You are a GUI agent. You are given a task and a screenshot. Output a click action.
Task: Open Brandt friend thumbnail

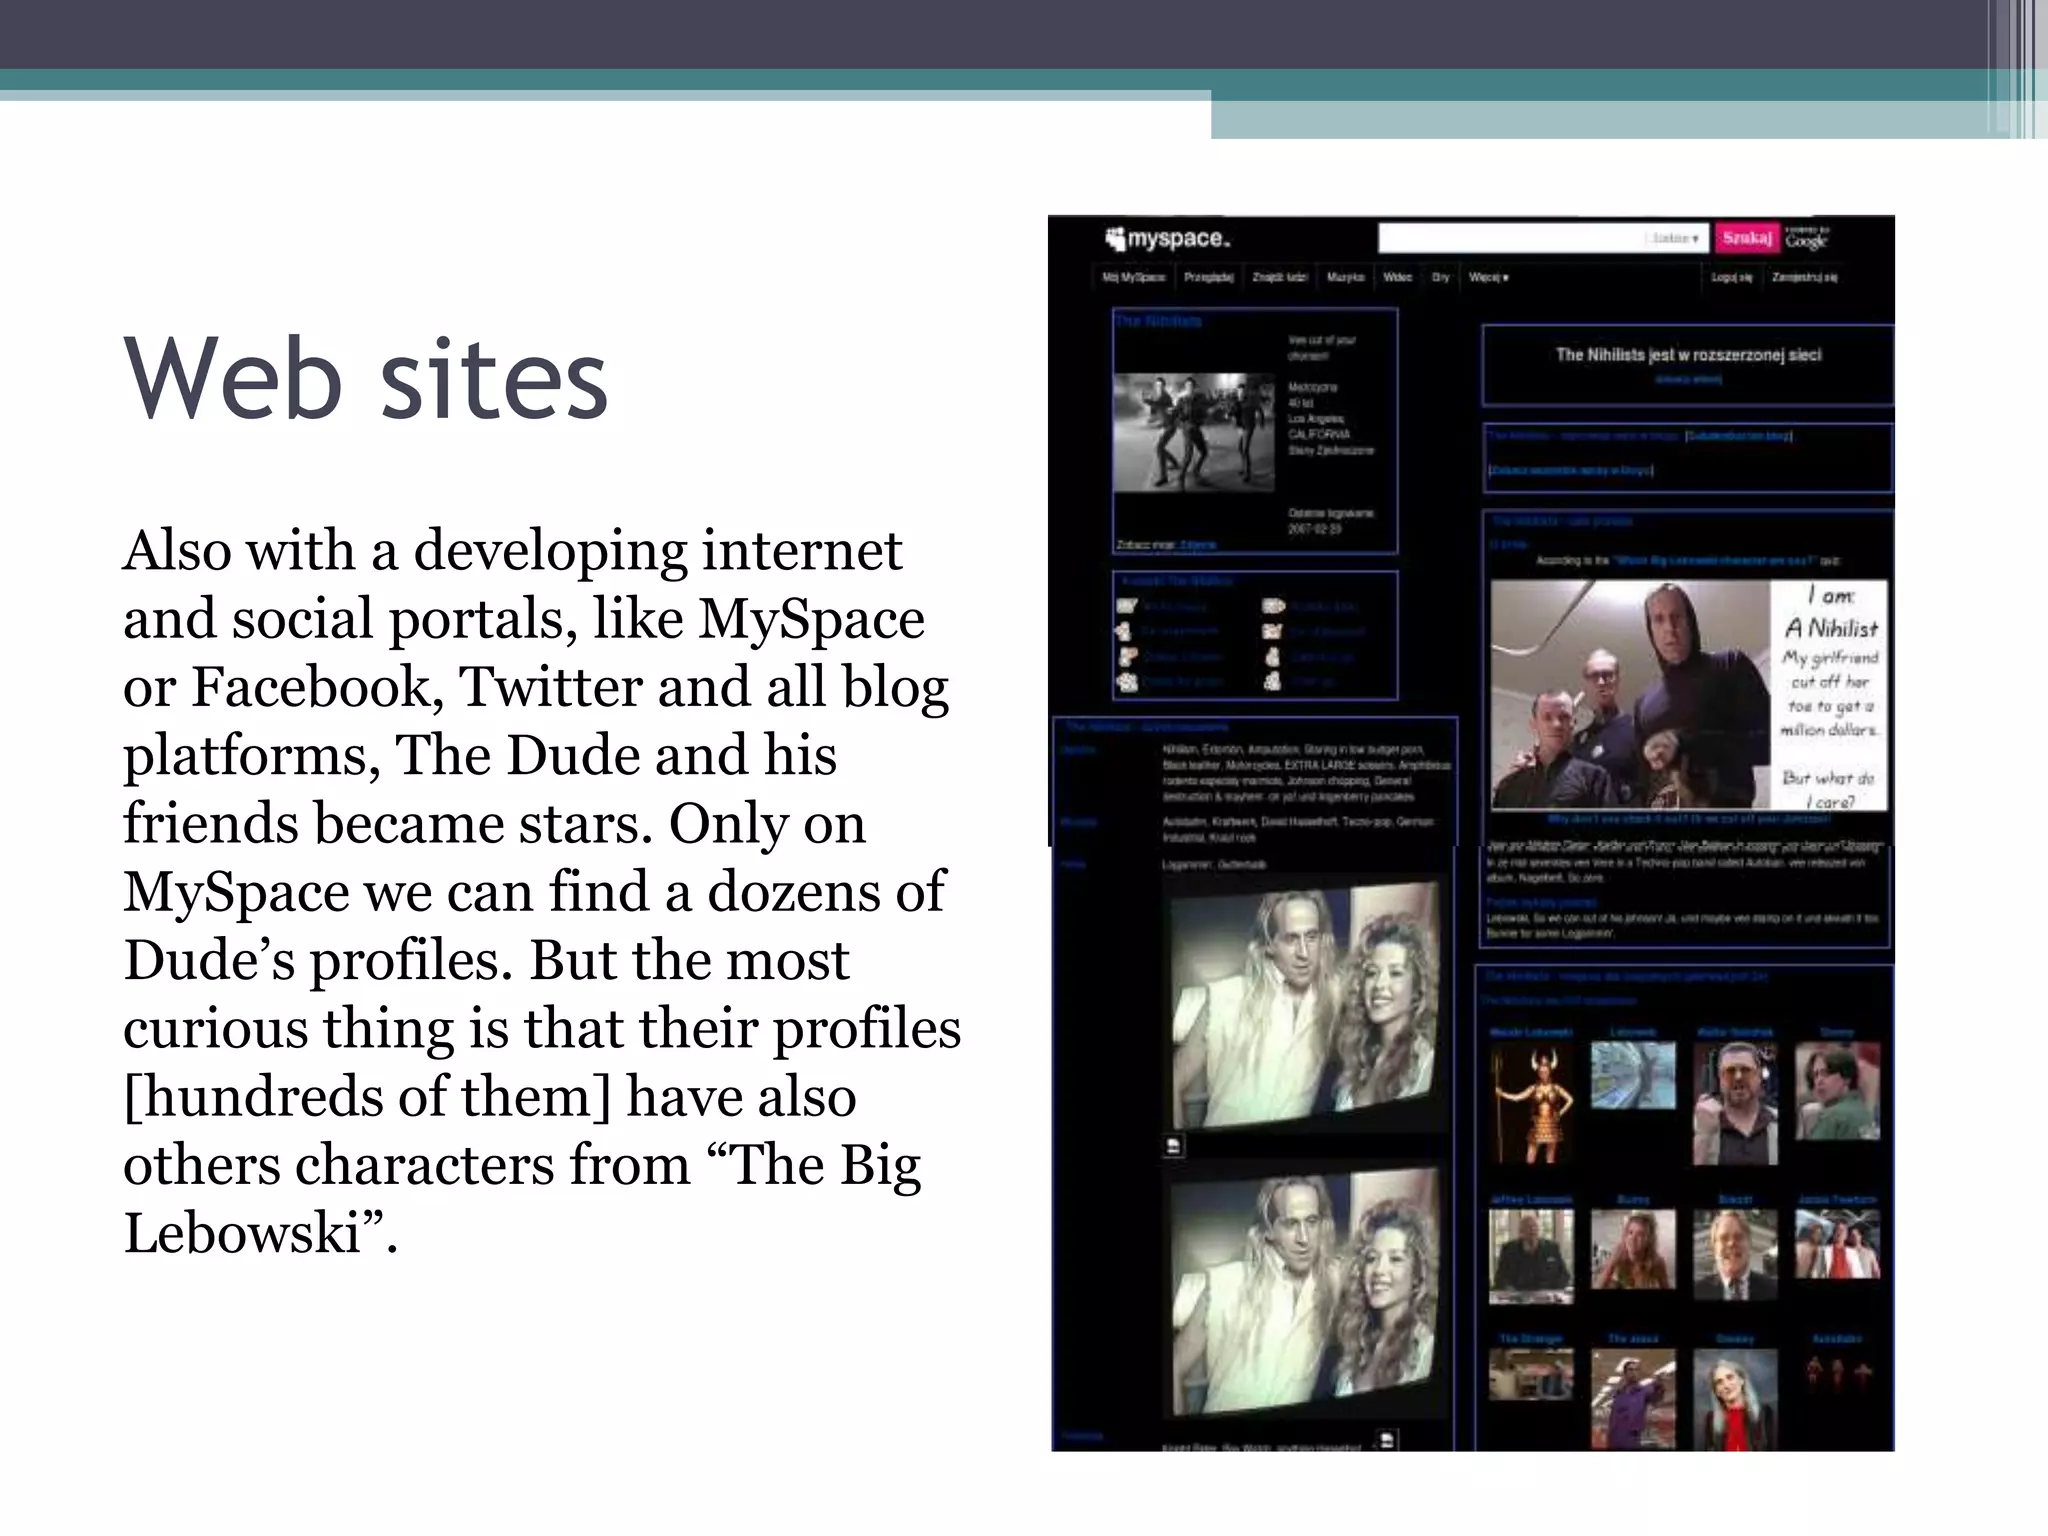click(x=1735, y=1255)
